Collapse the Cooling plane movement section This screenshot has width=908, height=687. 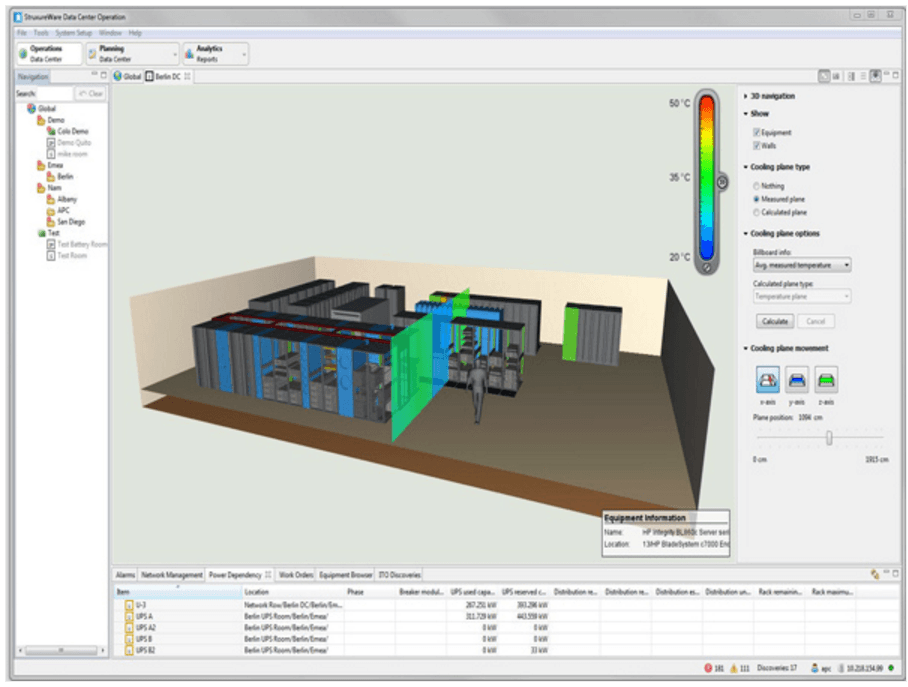pyautogui.click(x=746, y=348)
